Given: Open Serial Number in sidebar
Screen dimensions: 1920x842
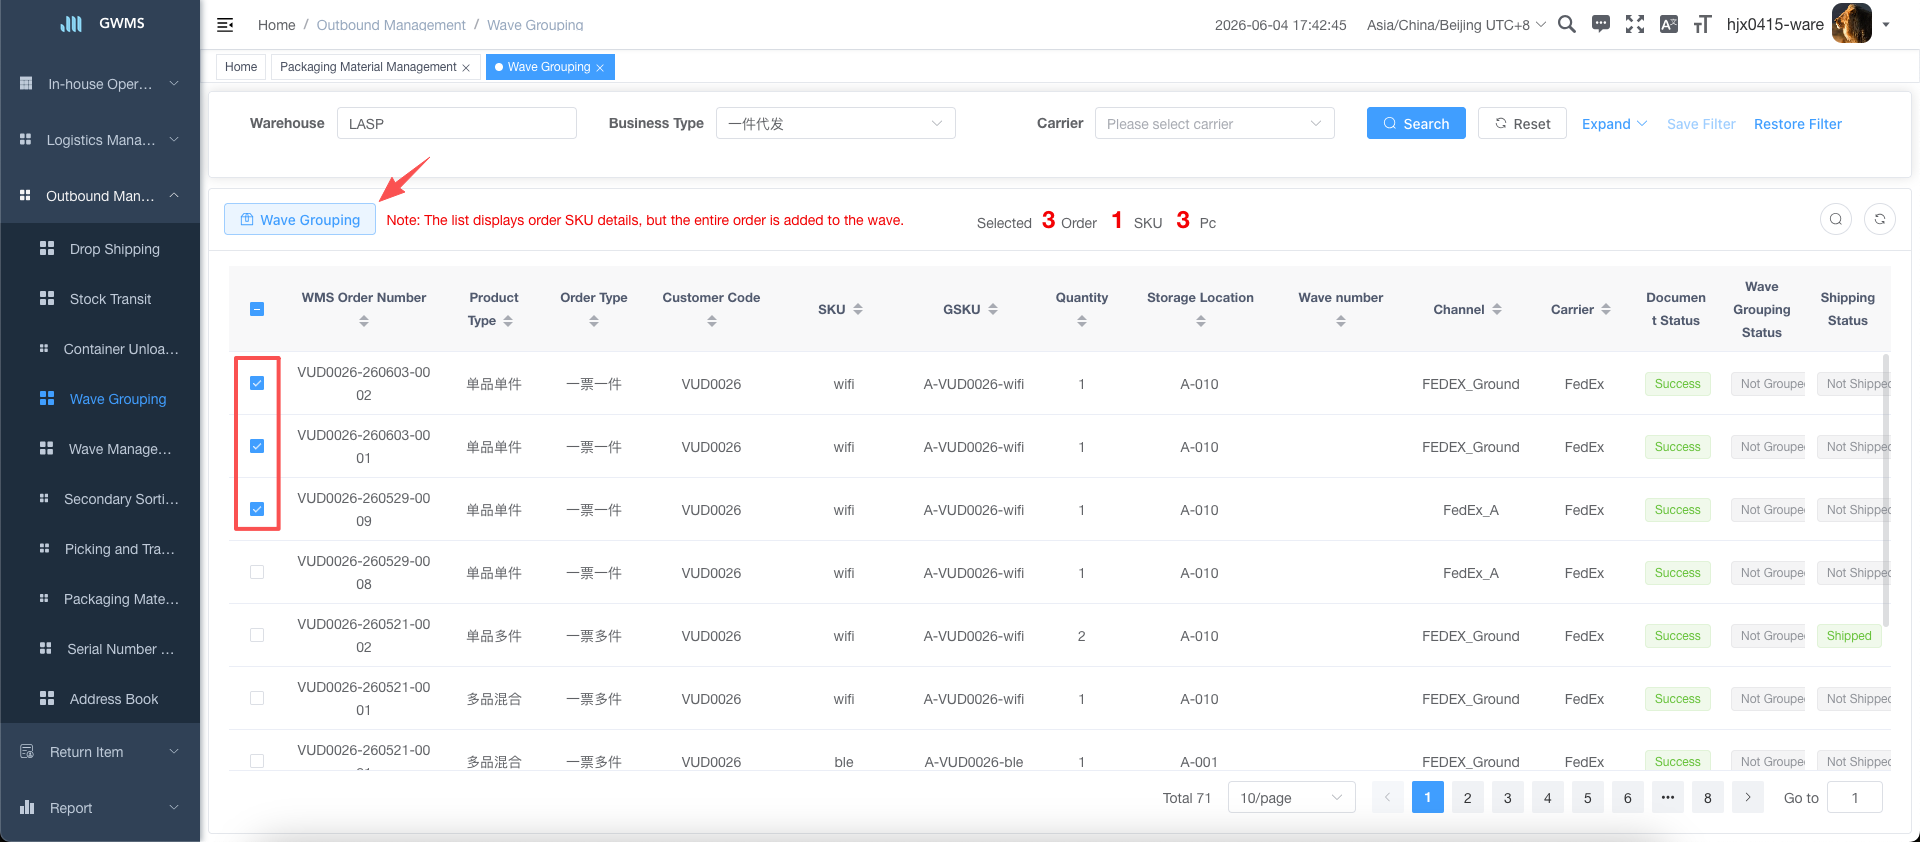Looking at the screenshot, I should [100, 649].
